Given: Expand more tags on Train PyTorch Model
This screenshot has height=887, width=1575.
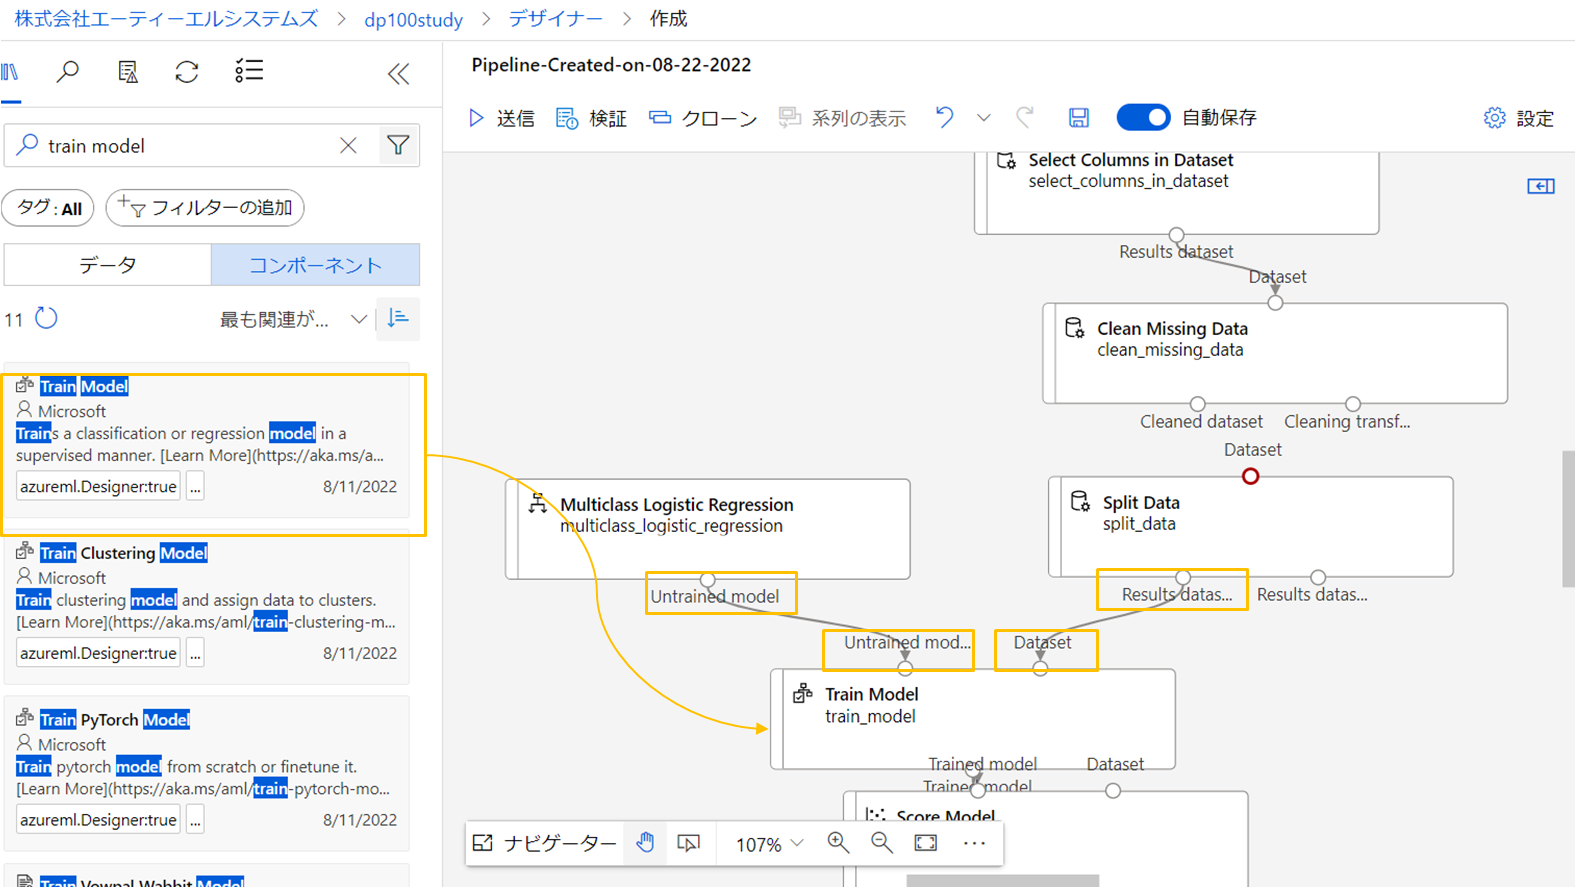Looking at the screenshot, I should 195,820.
